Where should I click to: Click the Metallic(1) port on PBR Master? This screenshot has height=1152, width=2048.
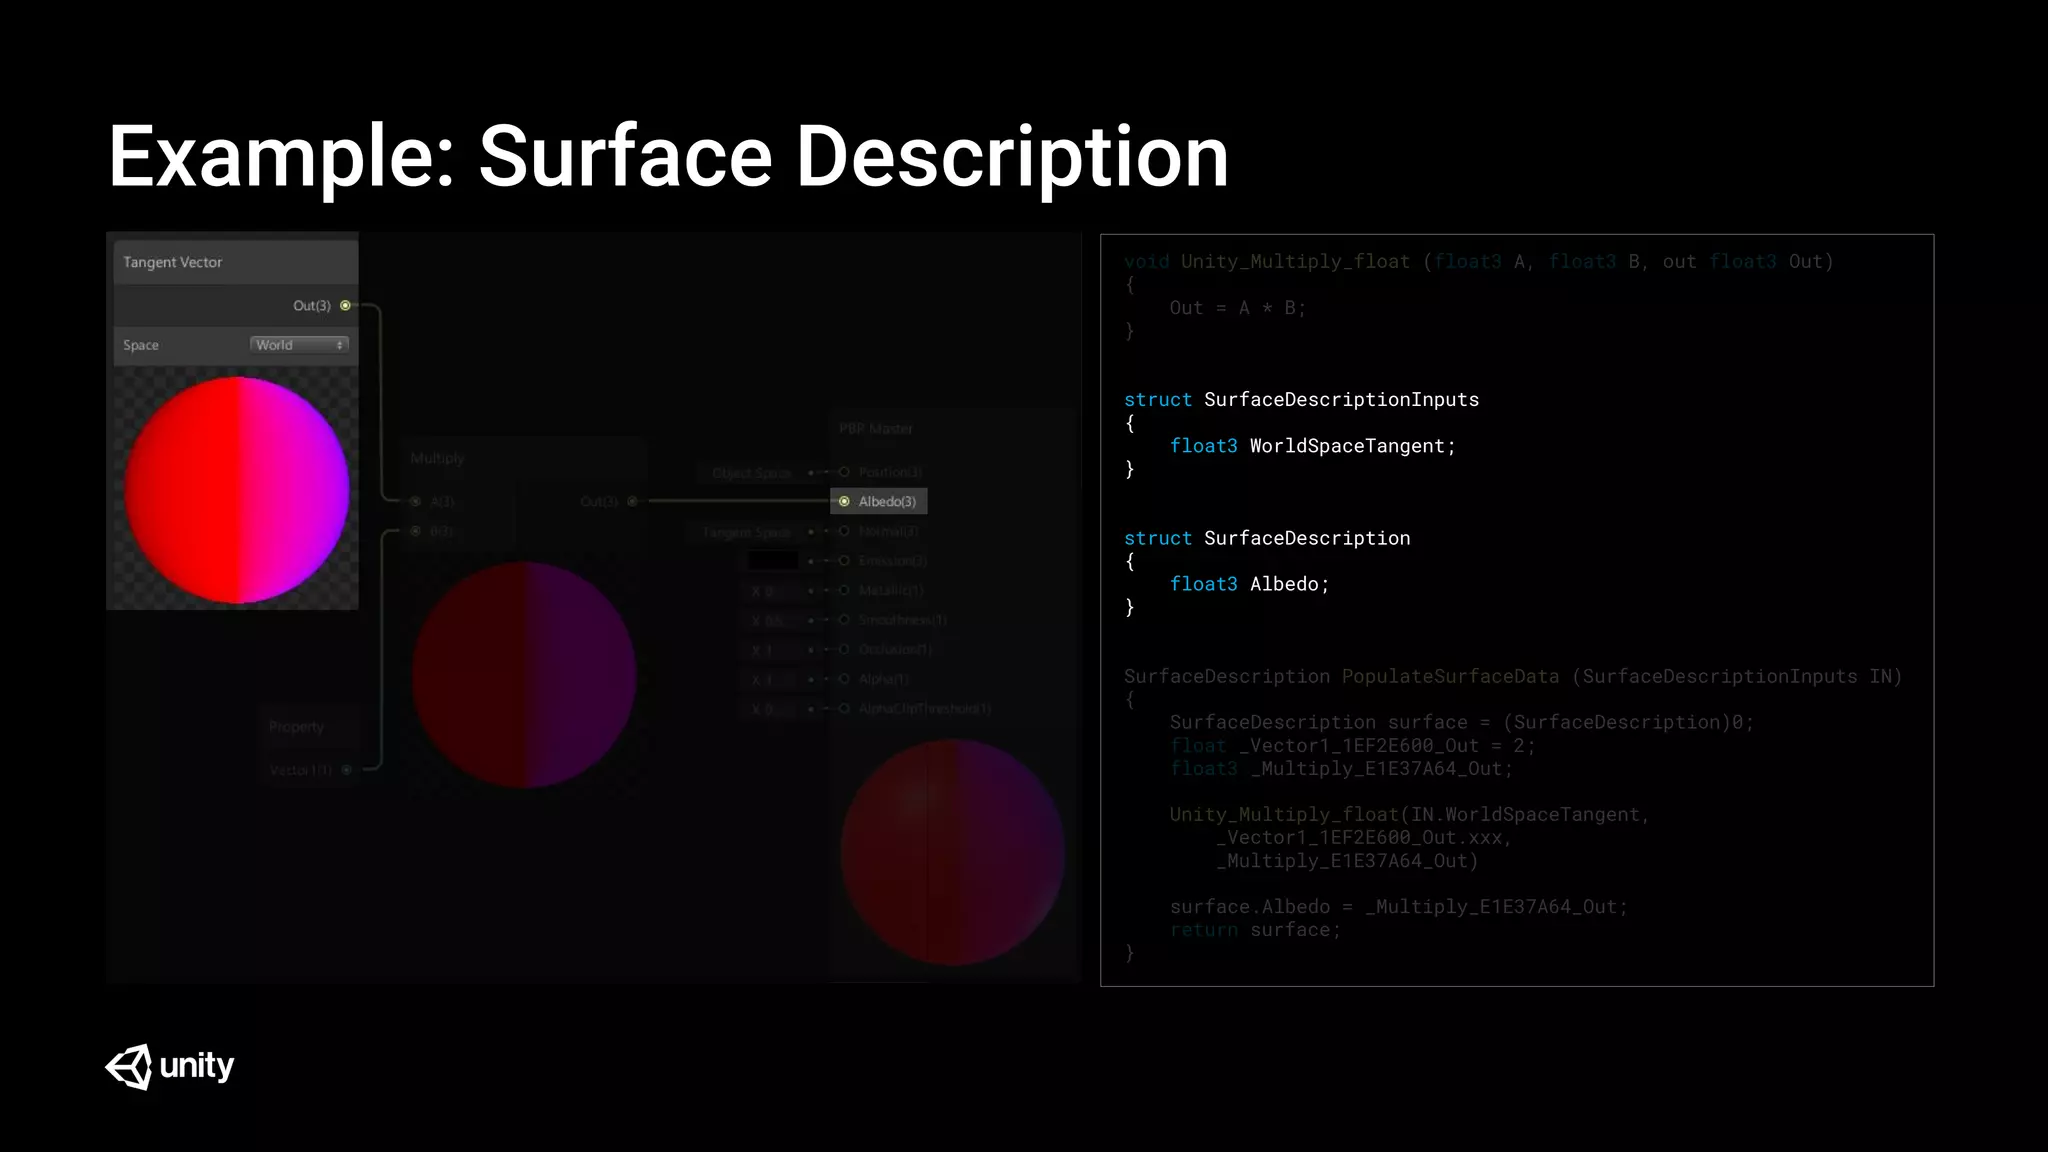[844, 591]
